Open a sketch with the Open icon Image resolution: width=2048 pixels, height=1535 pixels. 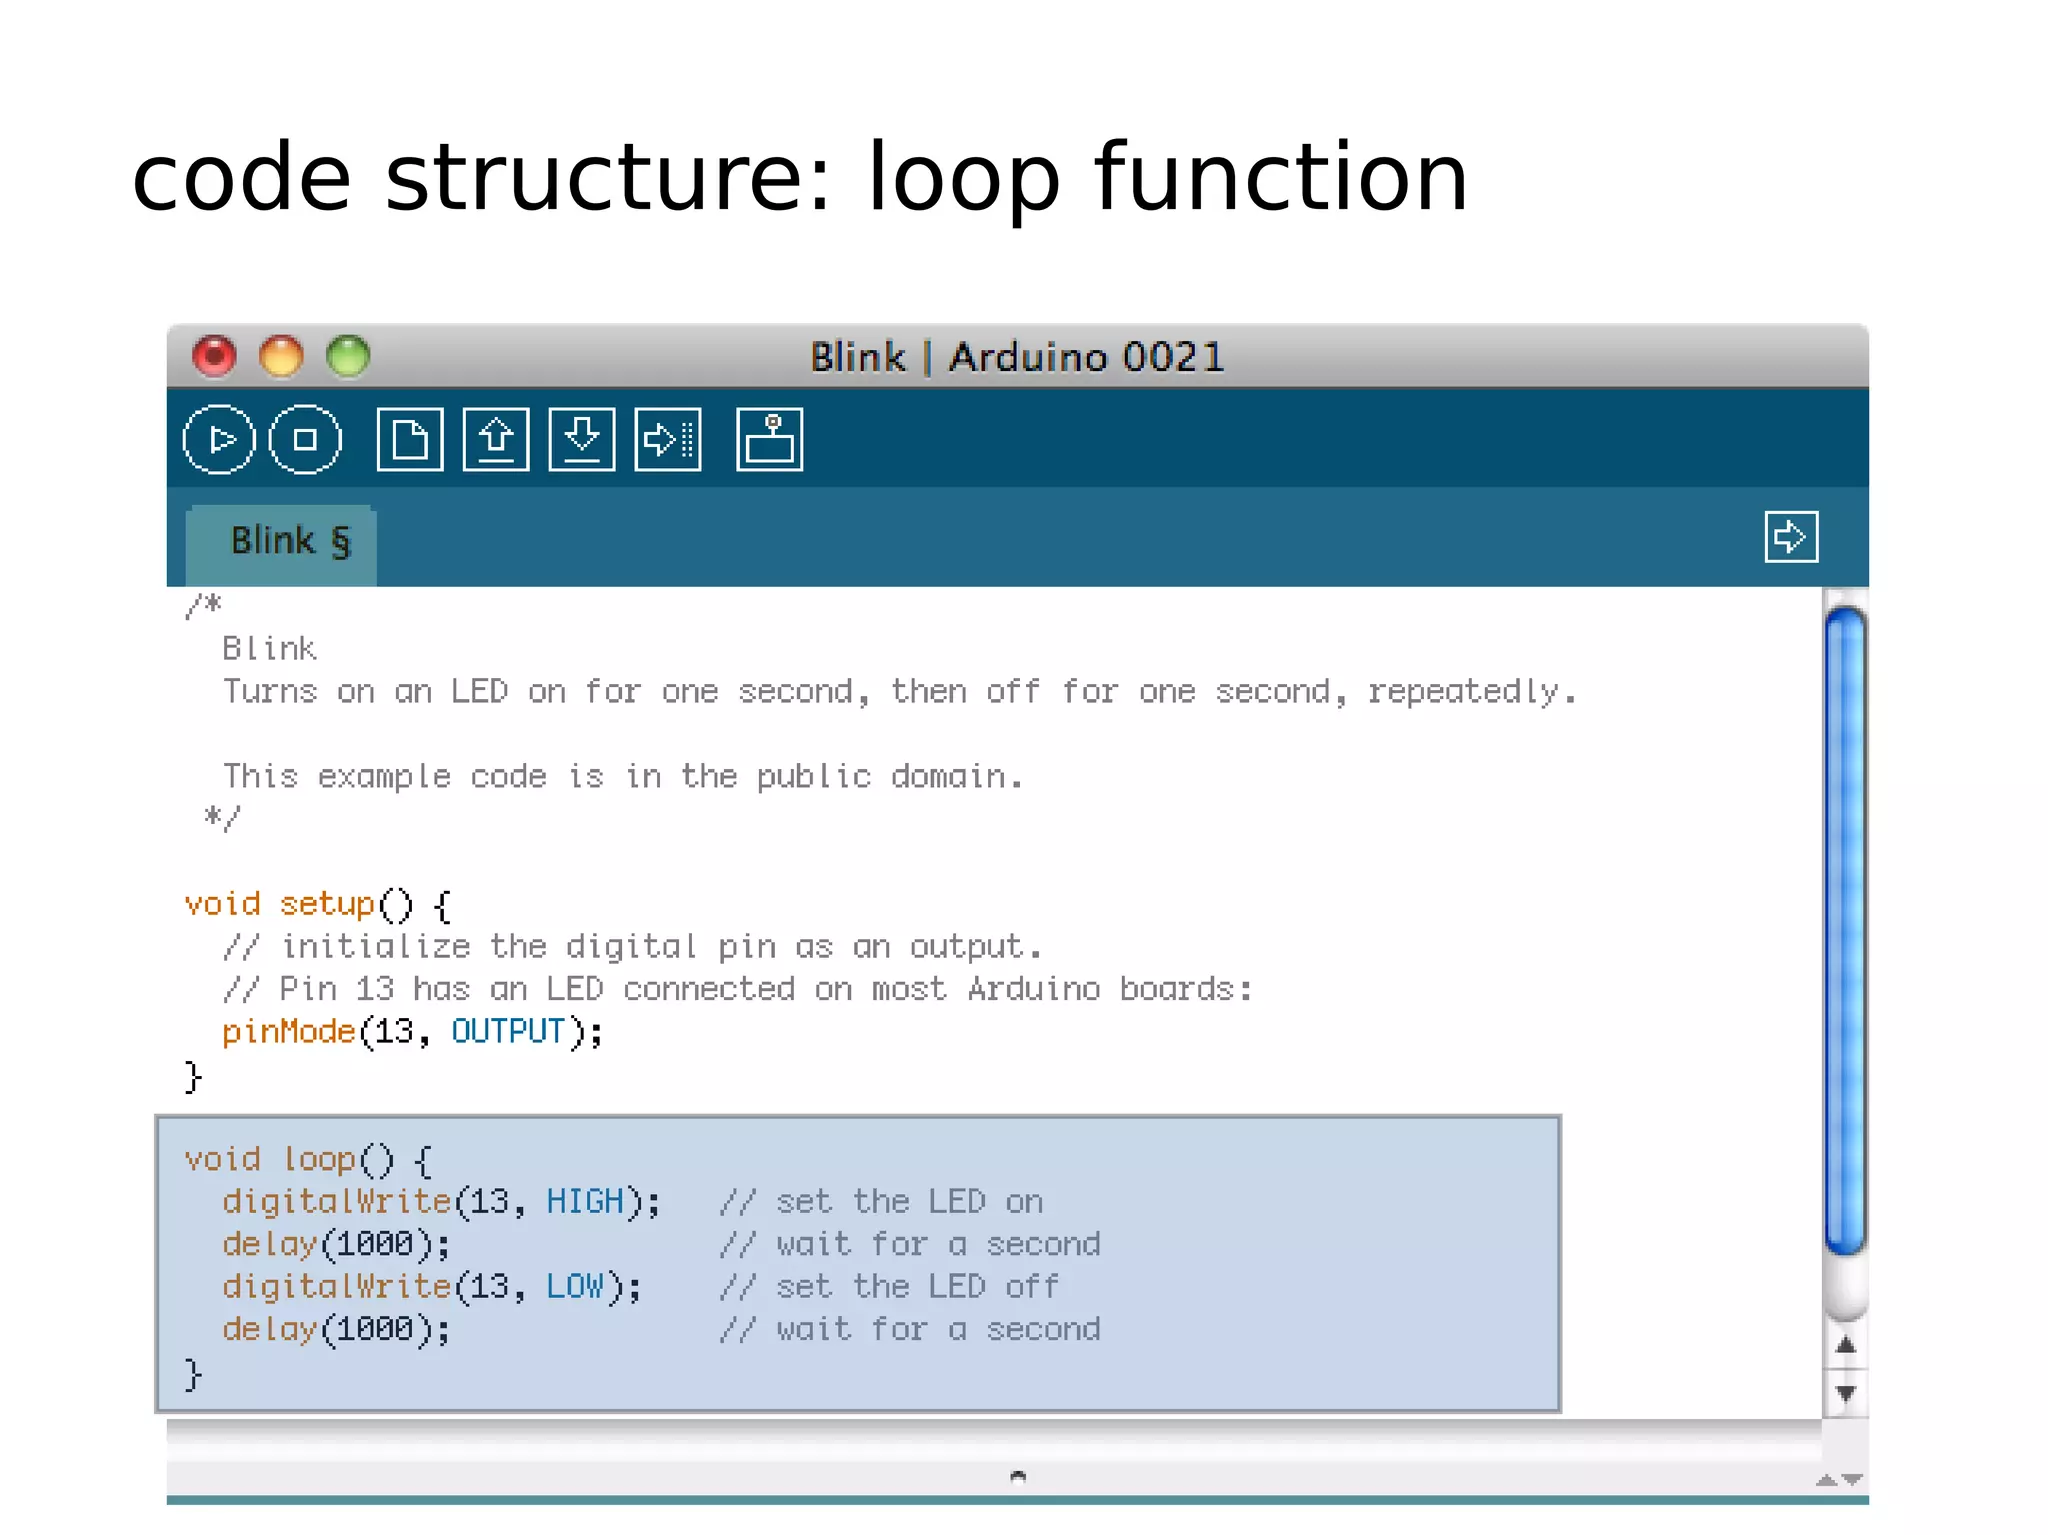tap(496, 439)
